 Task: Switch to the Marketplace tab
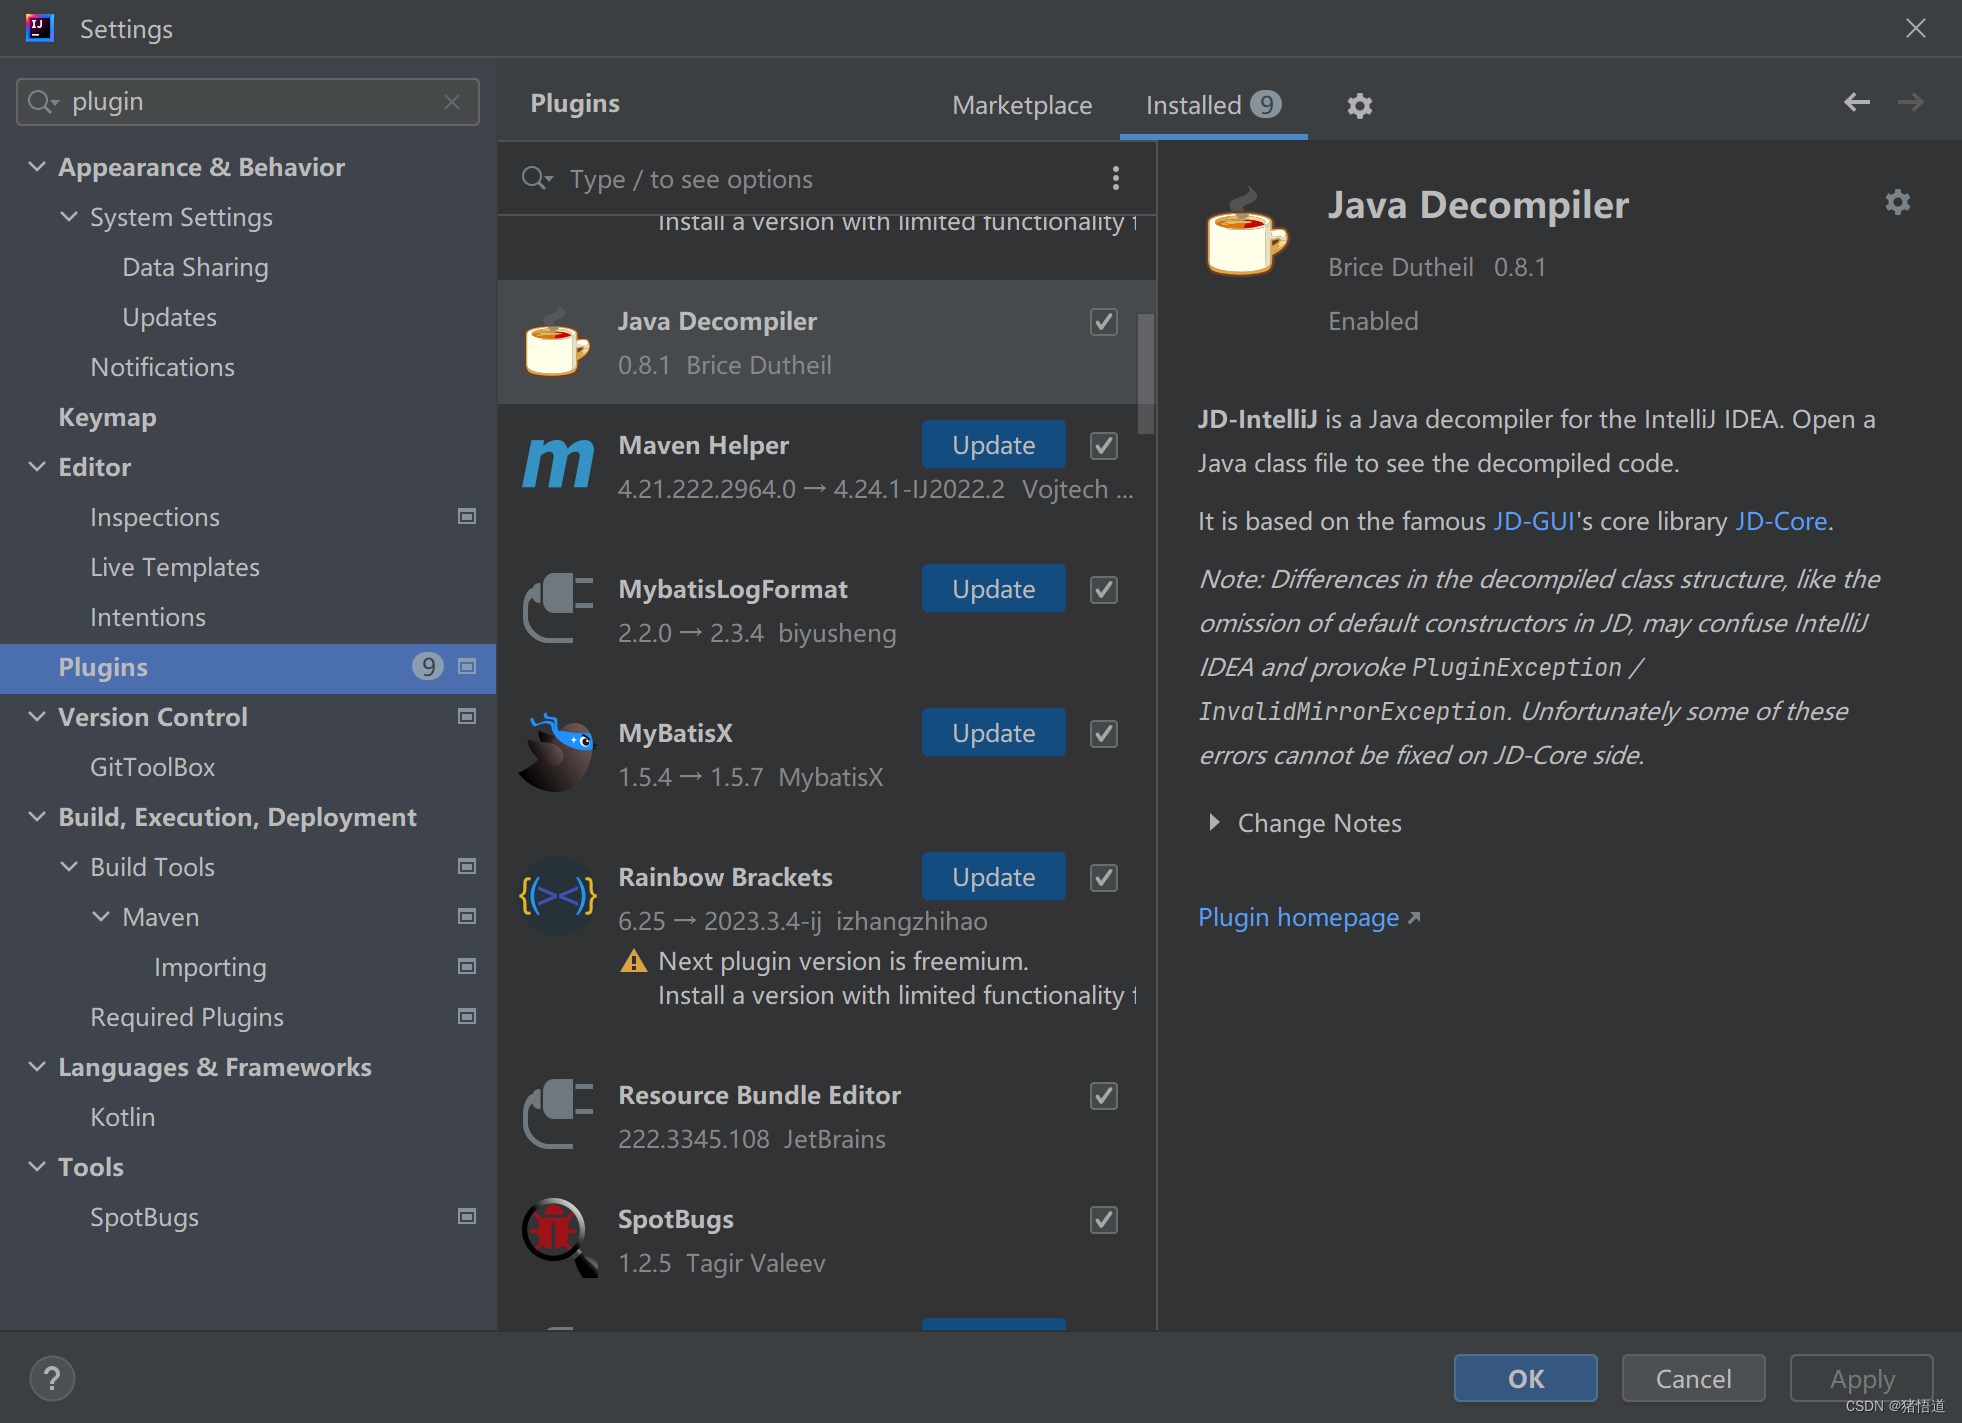click(1021, 105)
